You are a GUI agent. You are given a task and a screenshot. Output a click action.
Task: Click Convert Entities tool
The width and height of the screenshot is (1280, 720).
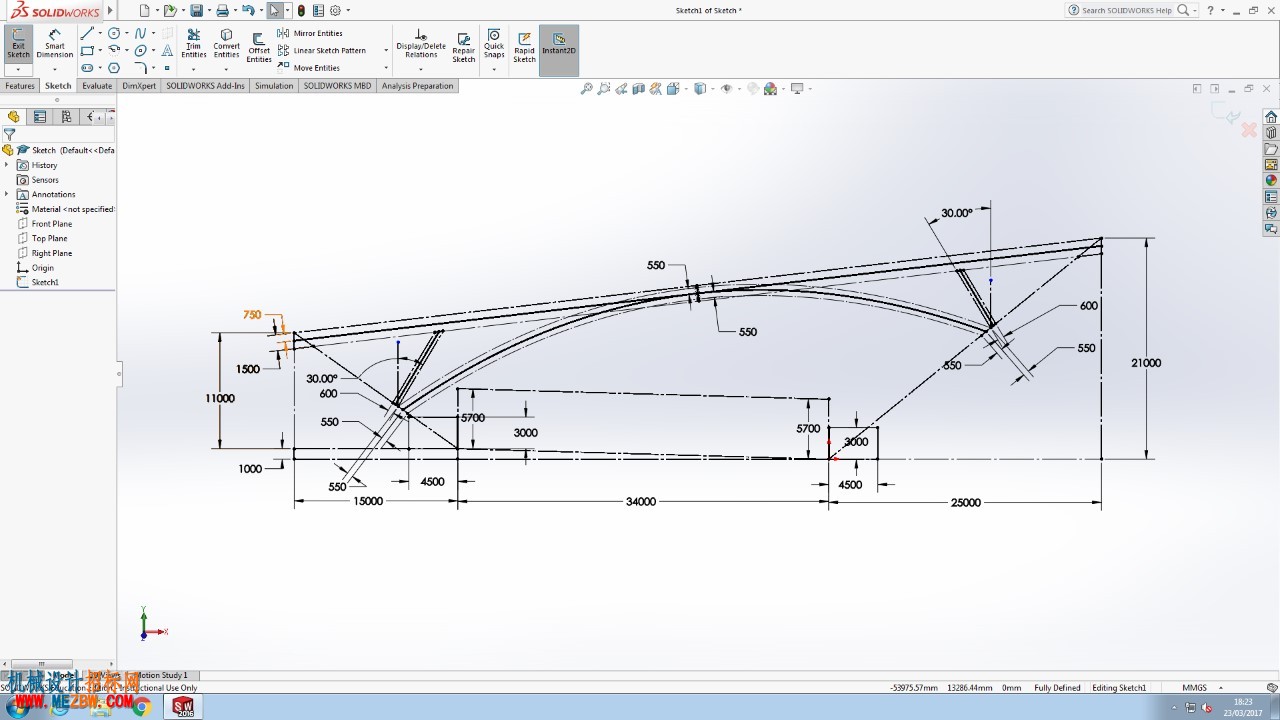click(227, 44)
